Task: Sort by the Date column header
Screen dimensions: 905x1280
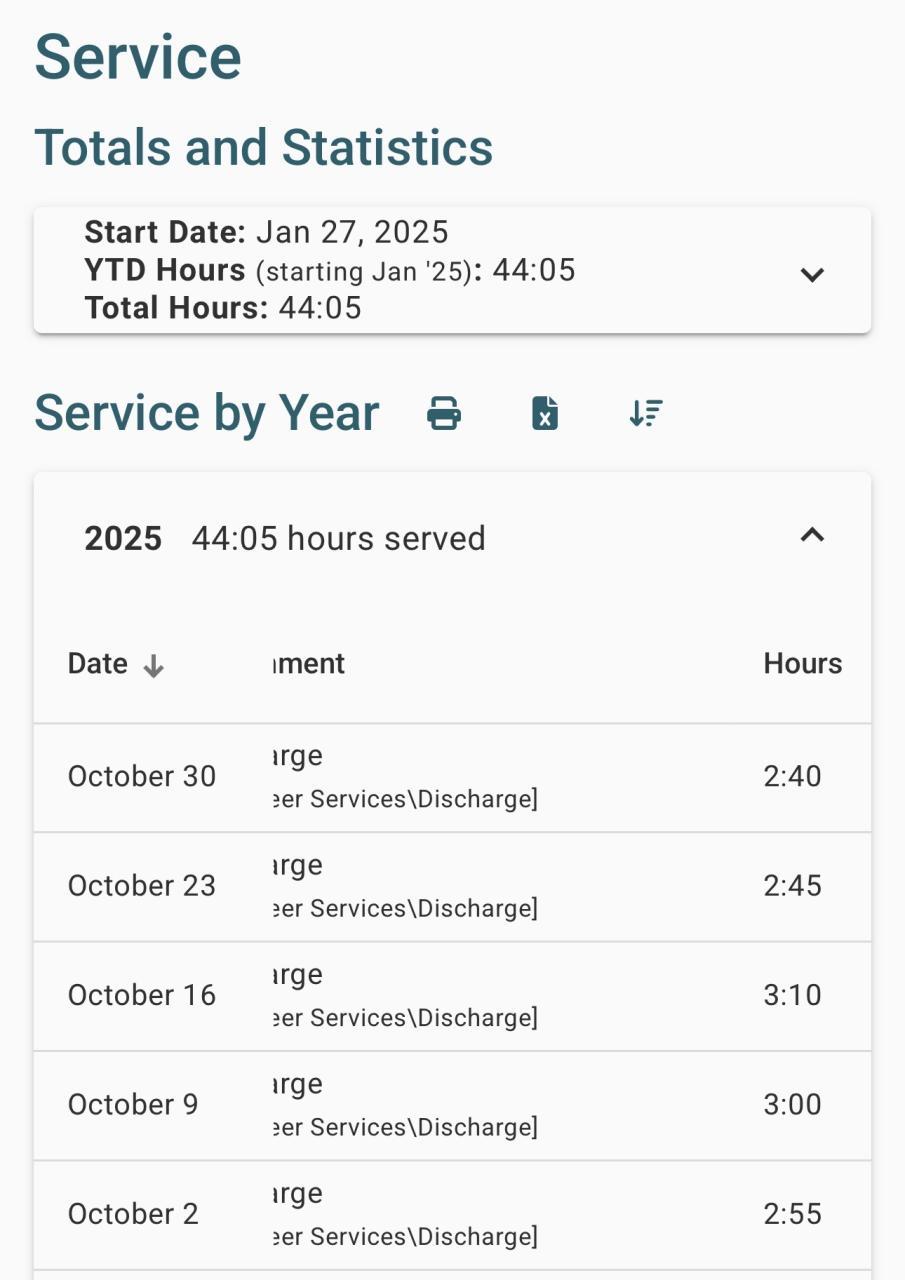Action: 98,664
